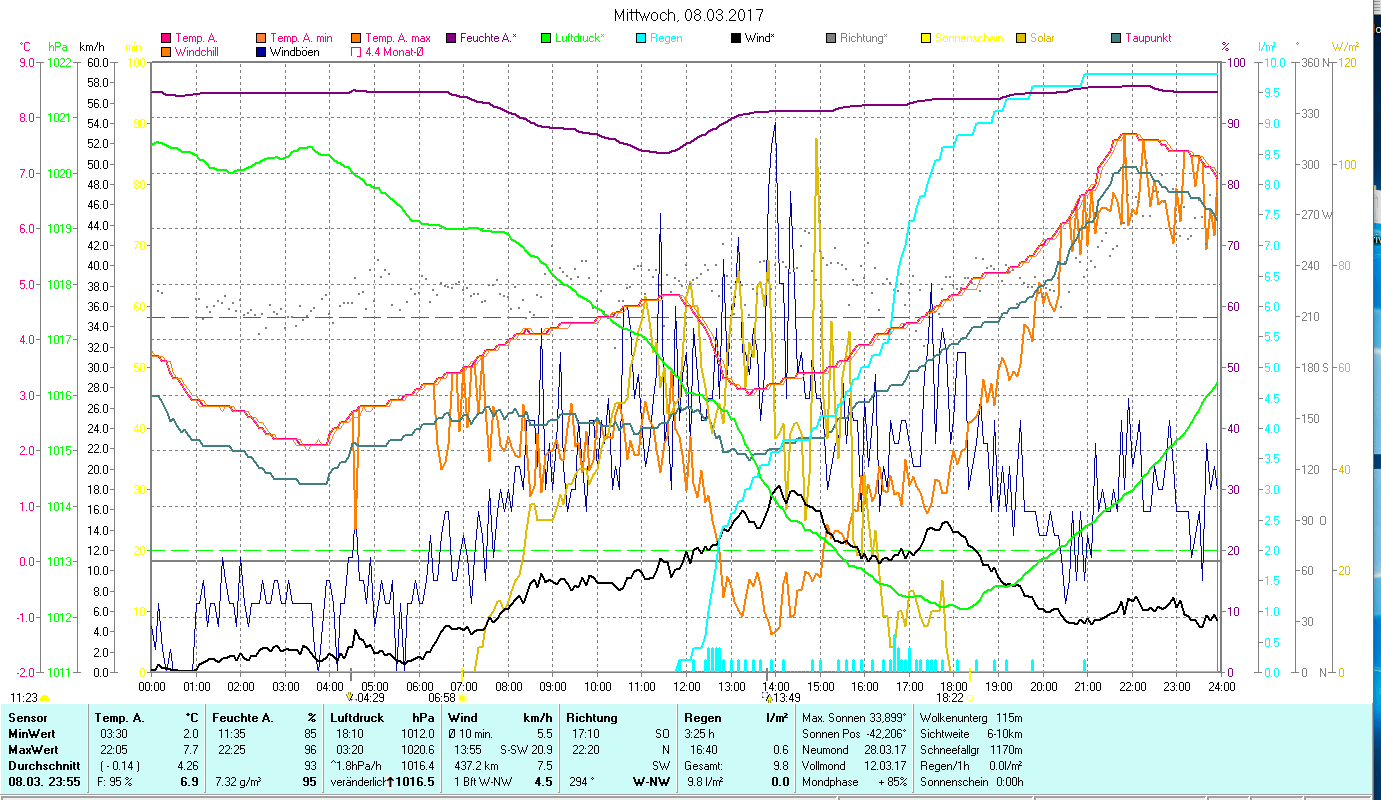Image resolution: width=1381 pixels, height=800 pixels.
Task: Click the timestamp 08.03. 23:55
Action: pyautogui.click(x=46, y=782)
